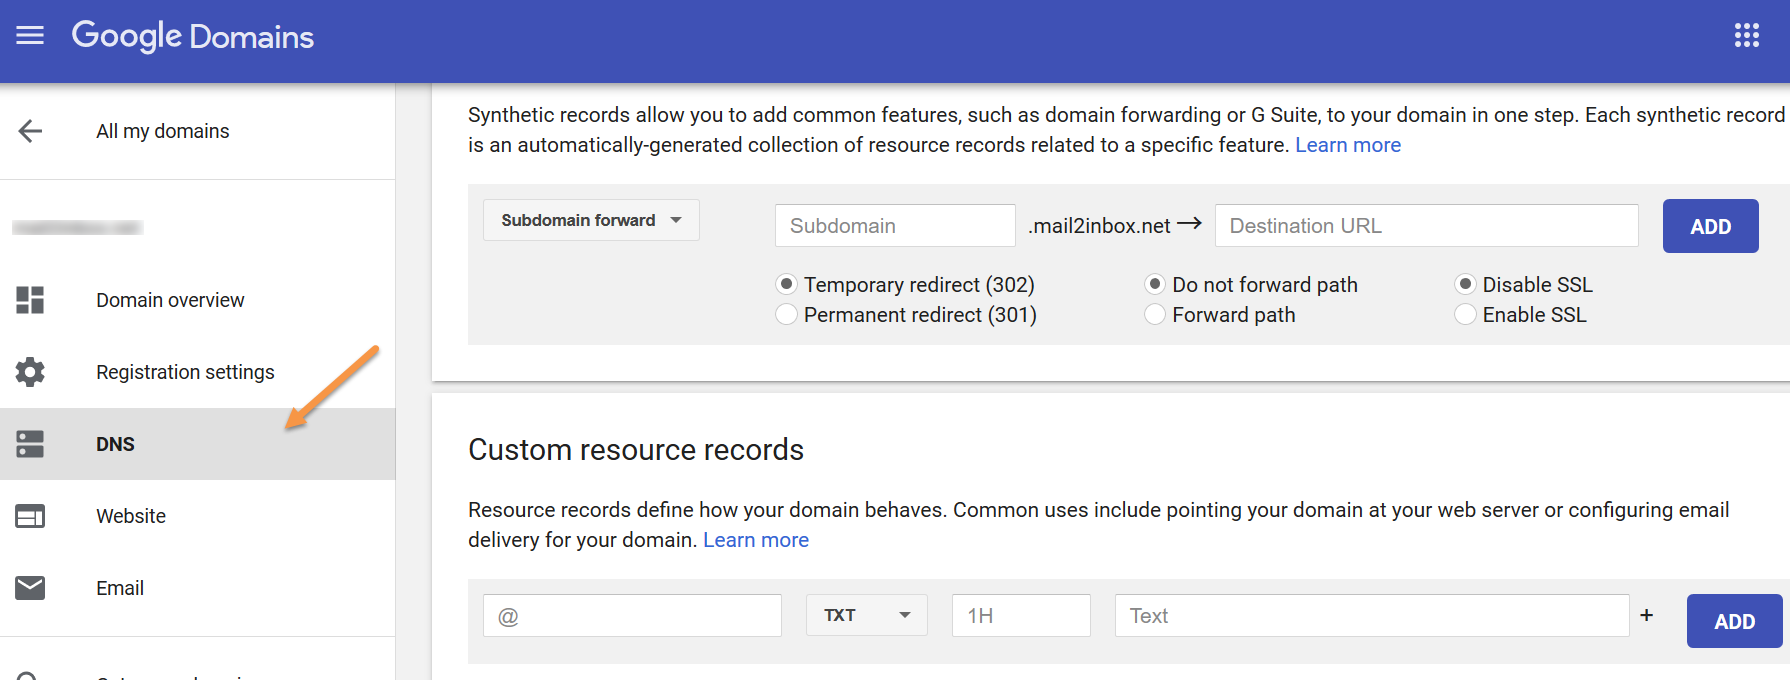Viewport: 1790px width, 680px height.
Task: Click ADD for subdomain forward
Action: (1710, 226)
